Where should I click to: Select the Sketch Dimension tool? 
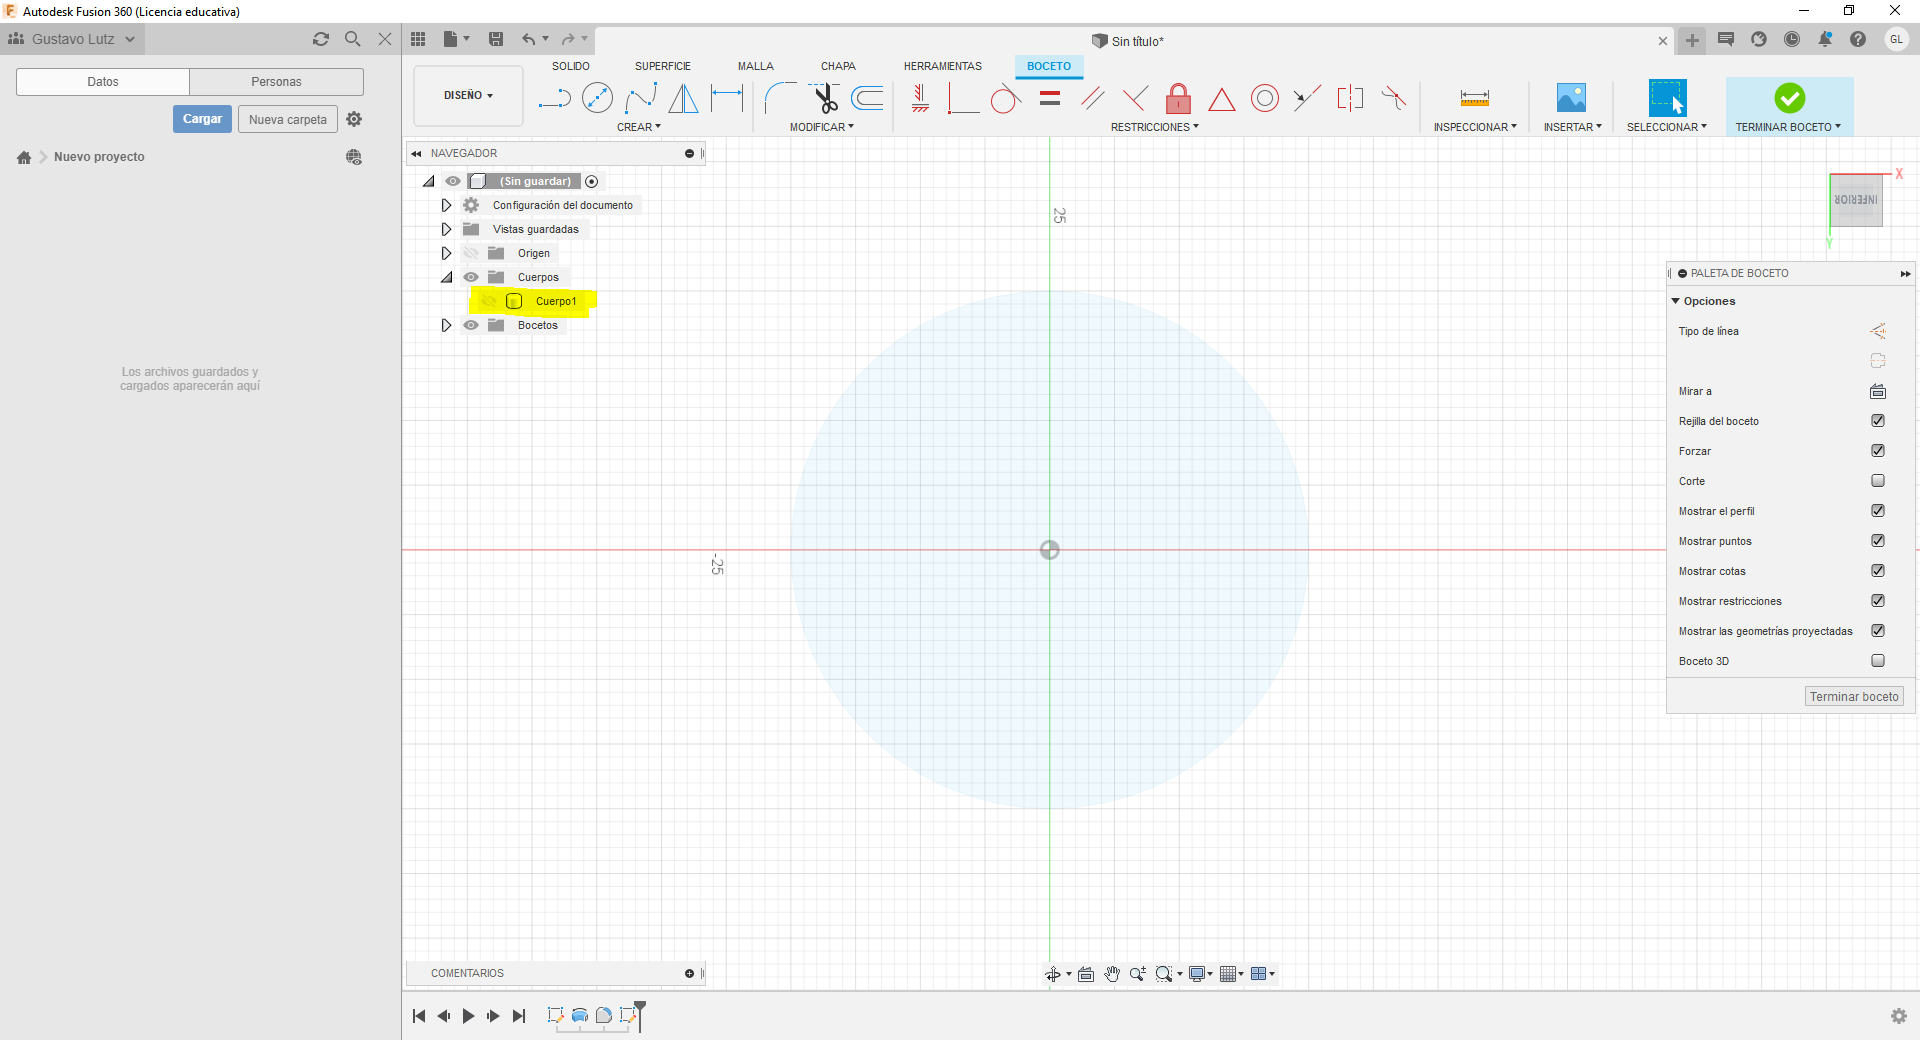click(727, 98)
